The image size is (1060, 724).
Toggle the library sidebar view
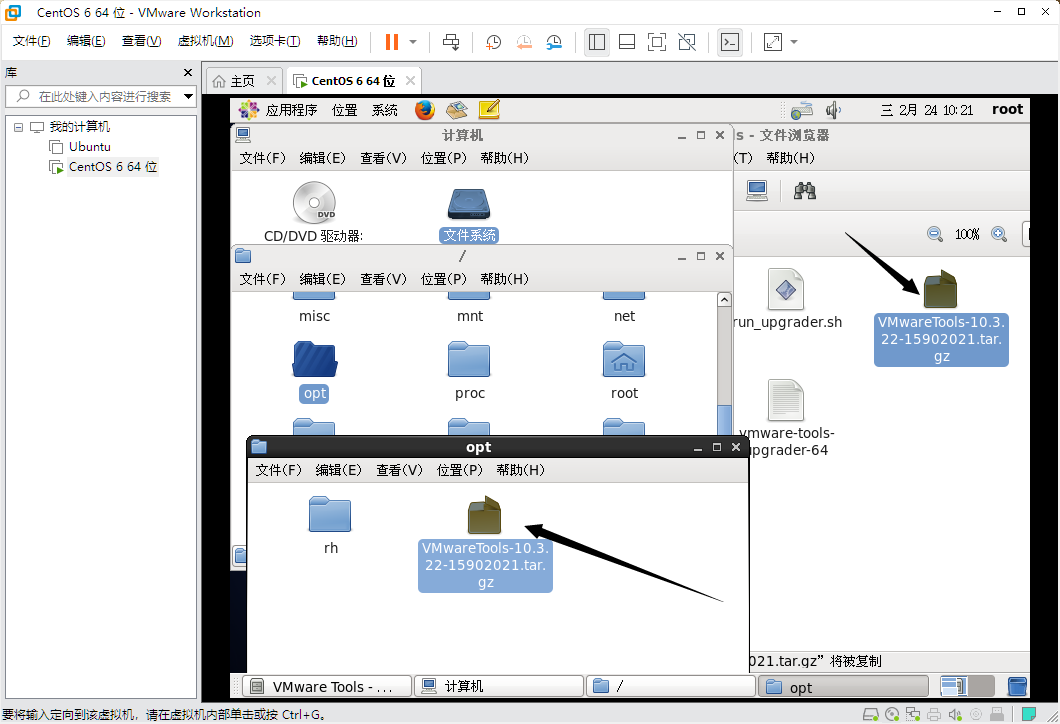pyautogui.click(x=597, y=42)
